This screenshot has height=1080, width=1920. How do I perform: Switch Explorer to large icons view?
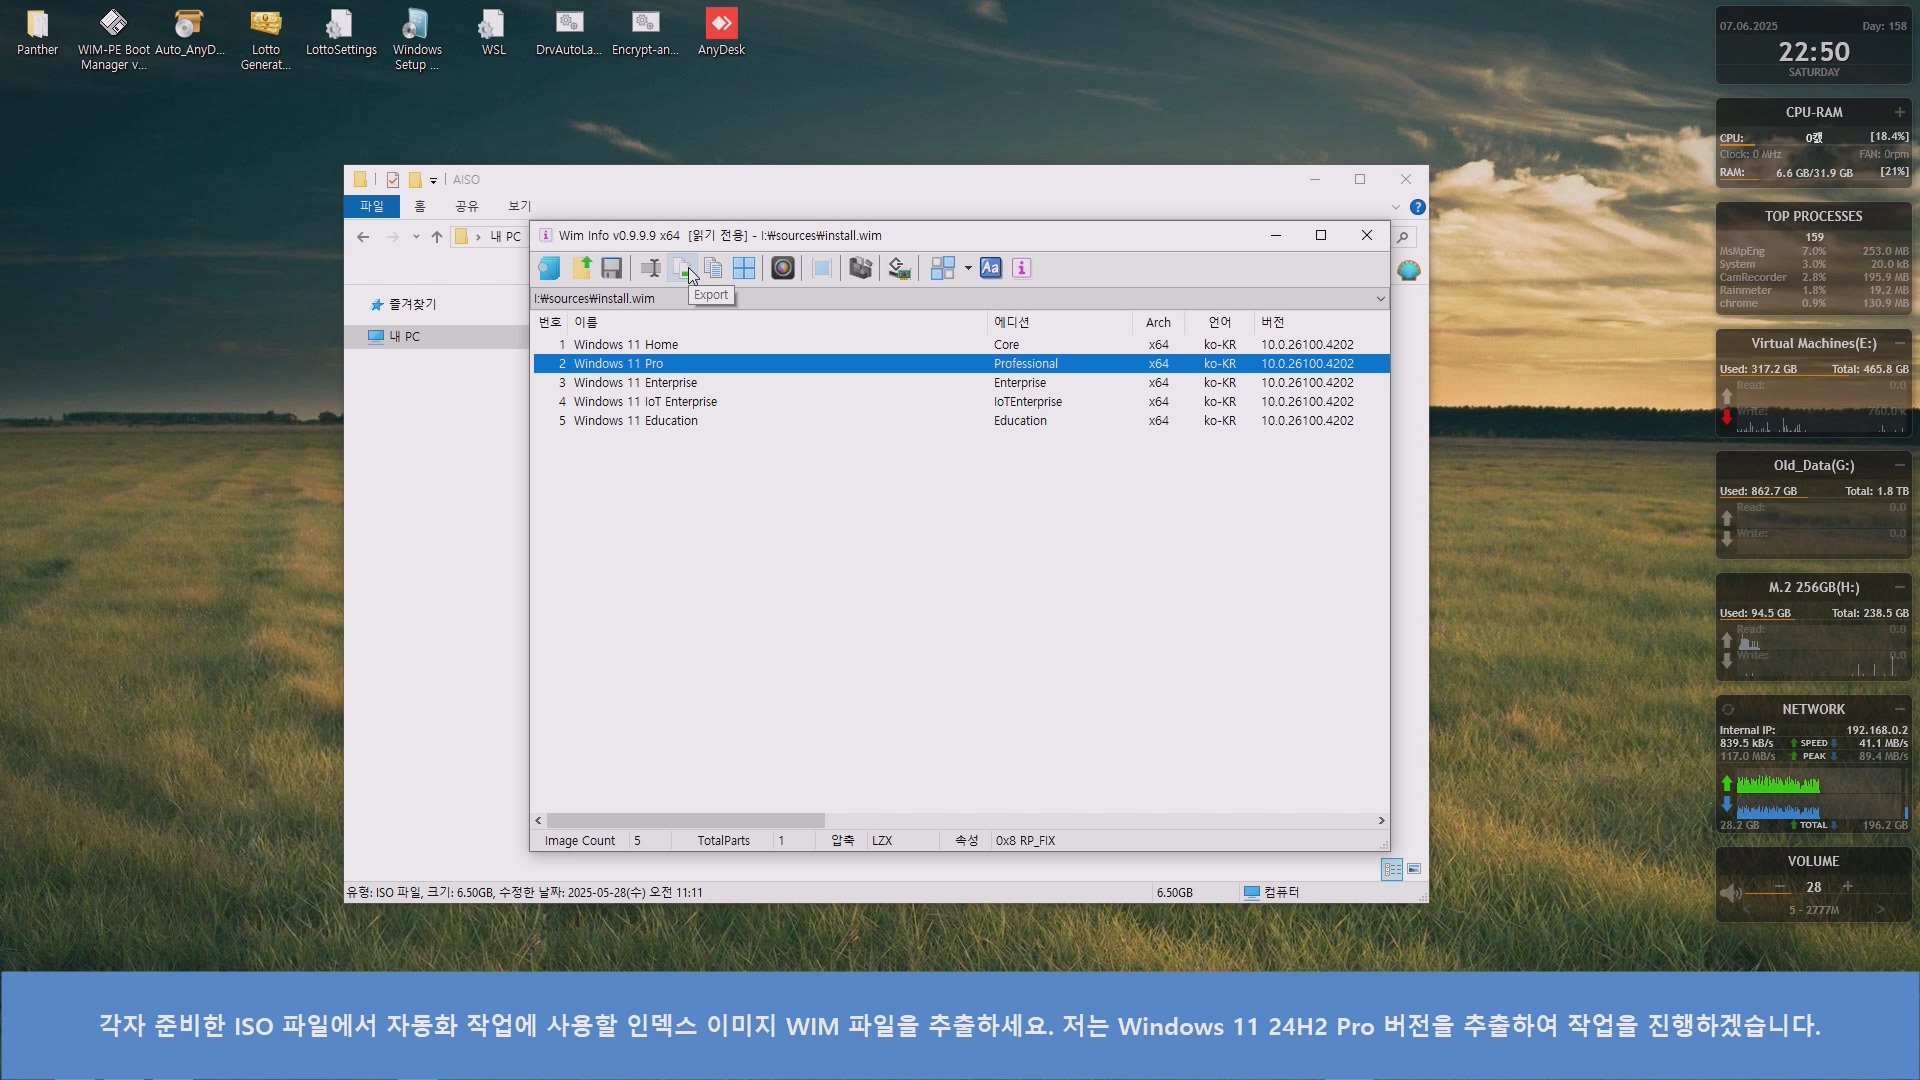pos(1414,869)
